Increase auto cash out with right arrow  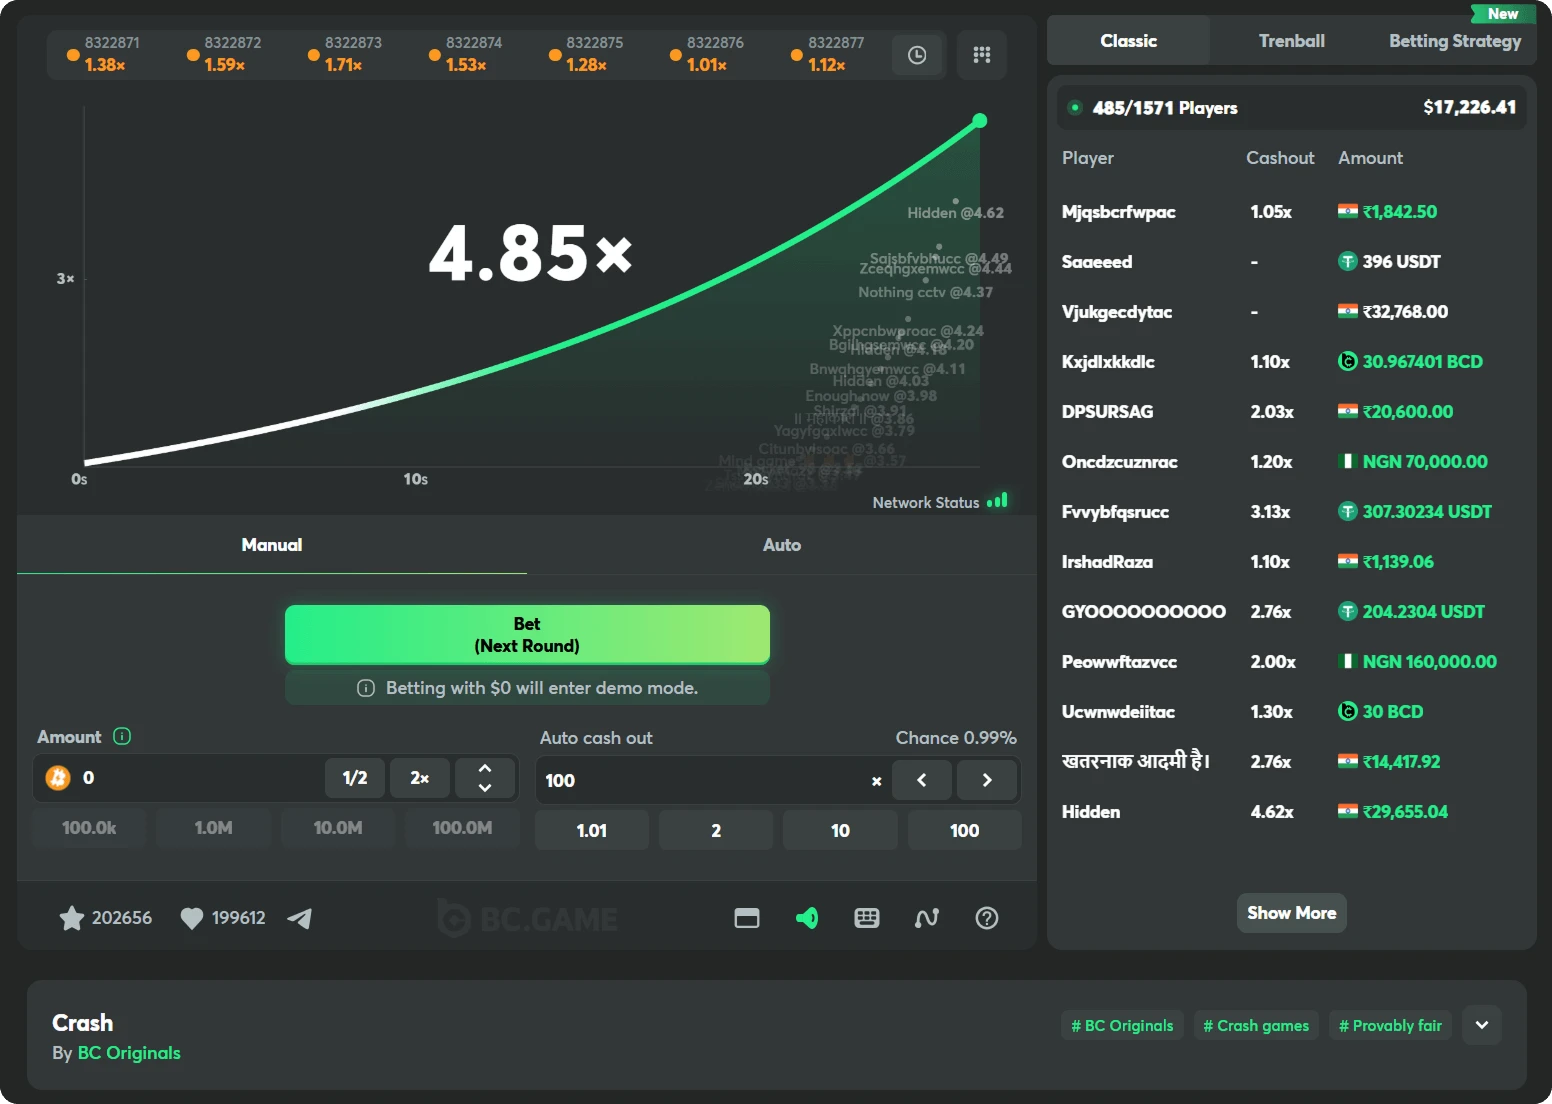[x=987, y=780]
